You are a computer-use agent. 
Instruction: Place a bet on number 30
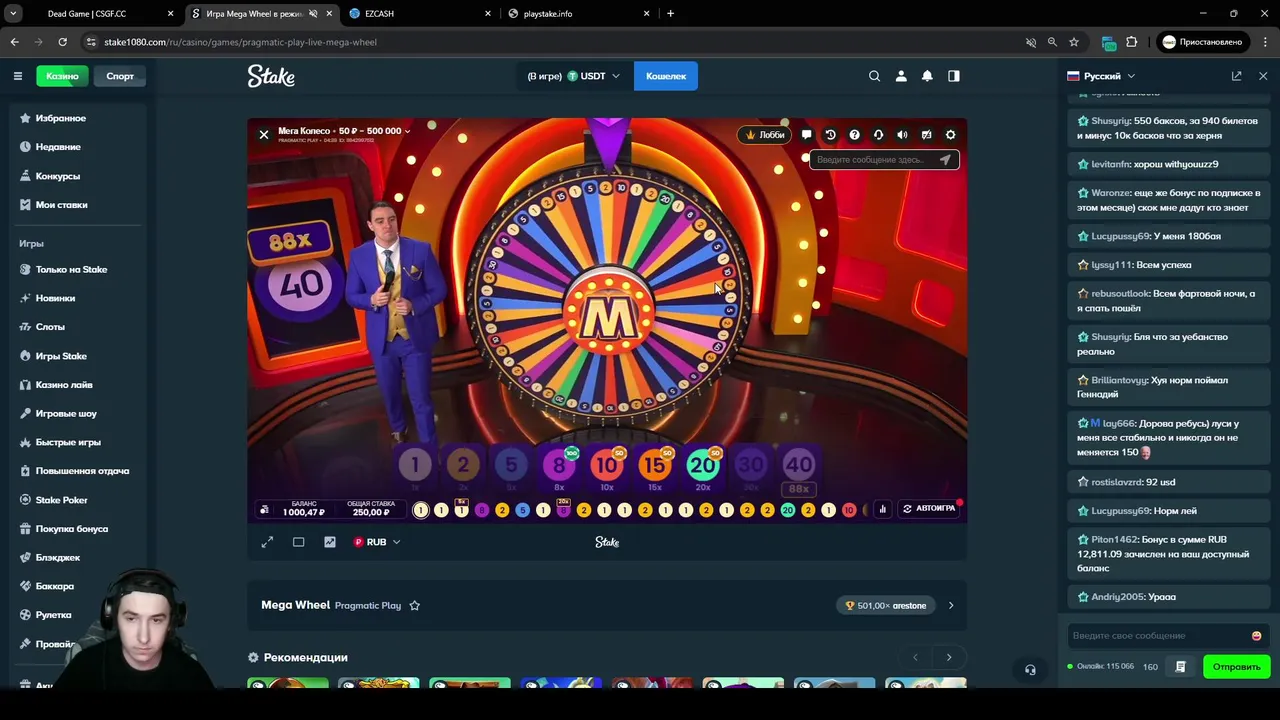[x=751, y=465]
